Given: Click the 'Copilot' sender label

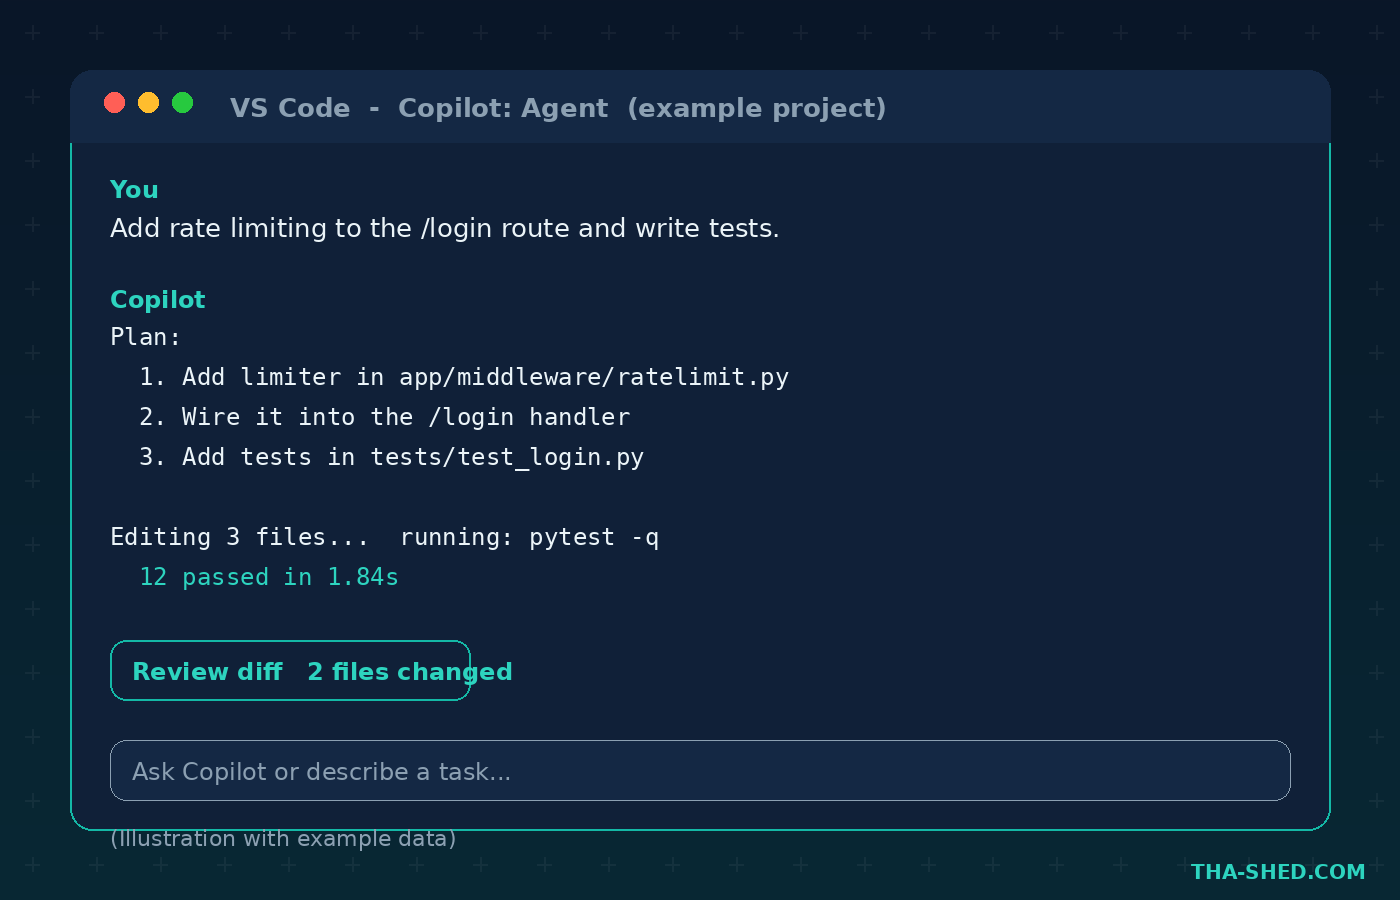Looking at the screenshot, I should [158, 300].
